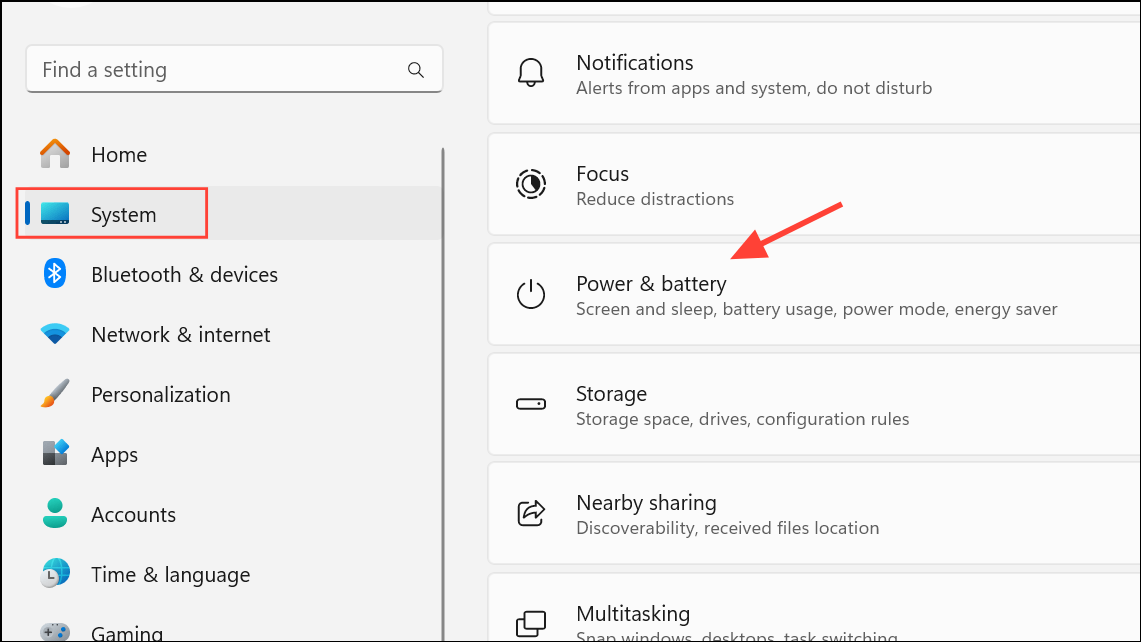Click the Focus half-circle icon

click(531, 184)
